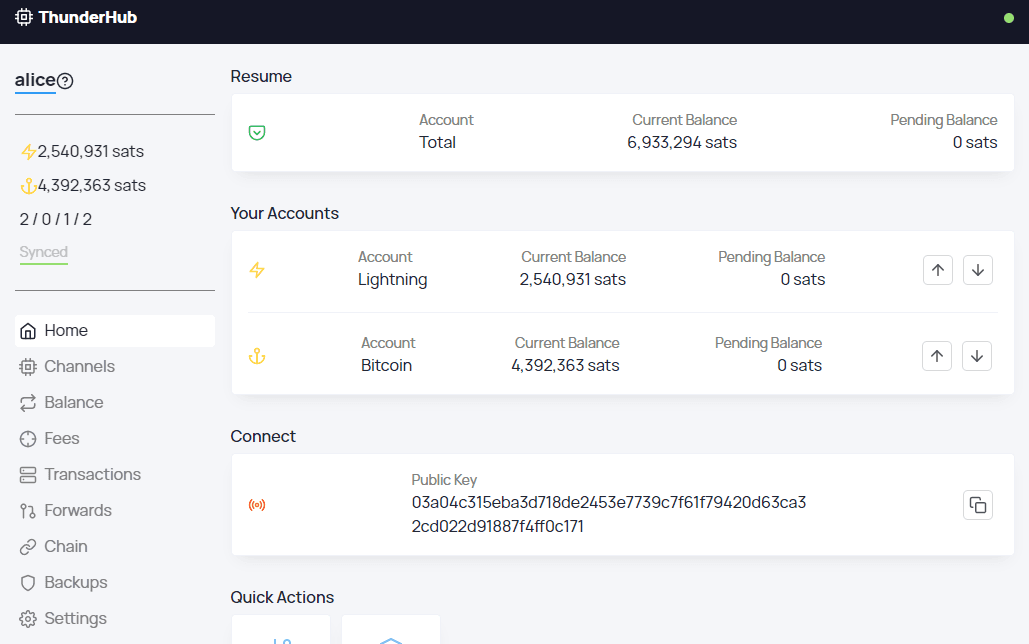Select the Chain menu item
The image size is (1029, 644).
[x=65, y=547]
